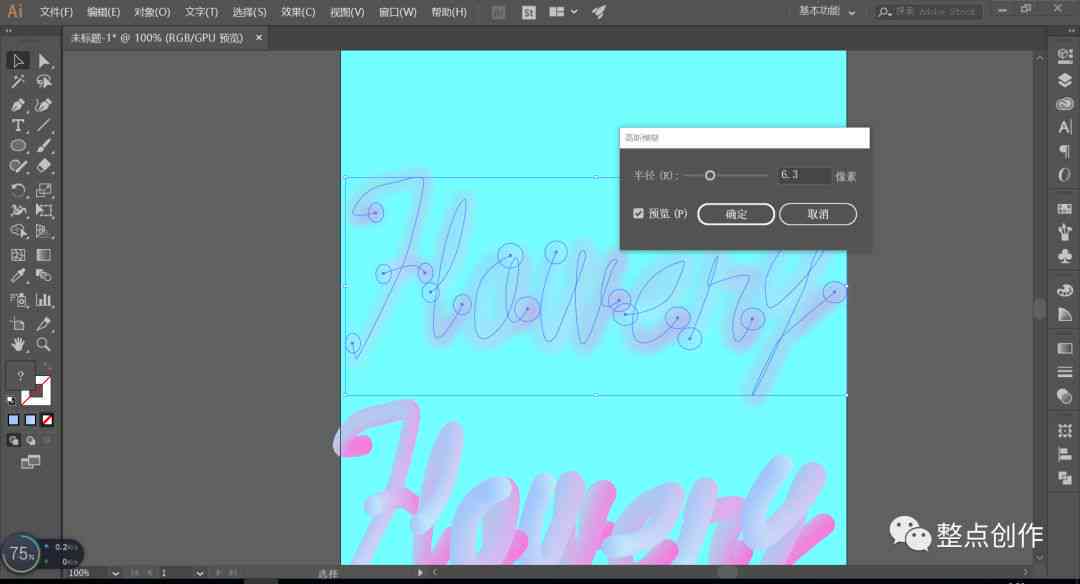This screenshot has height=584, width=1080.
Task: Select the Zoom magnifier tool
Action: point(44,344)
